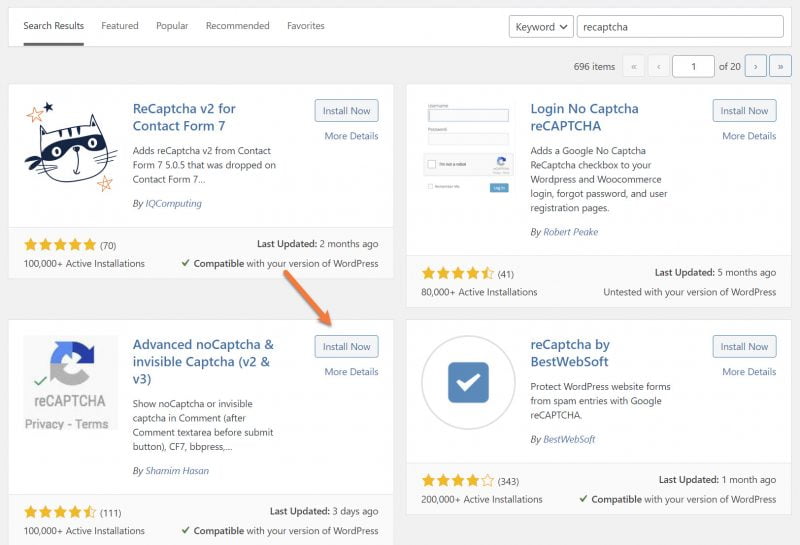The height and width of the screenshot is (545, 800).
Task: Switch to the Featured tab
Action: tap(120, 26)
